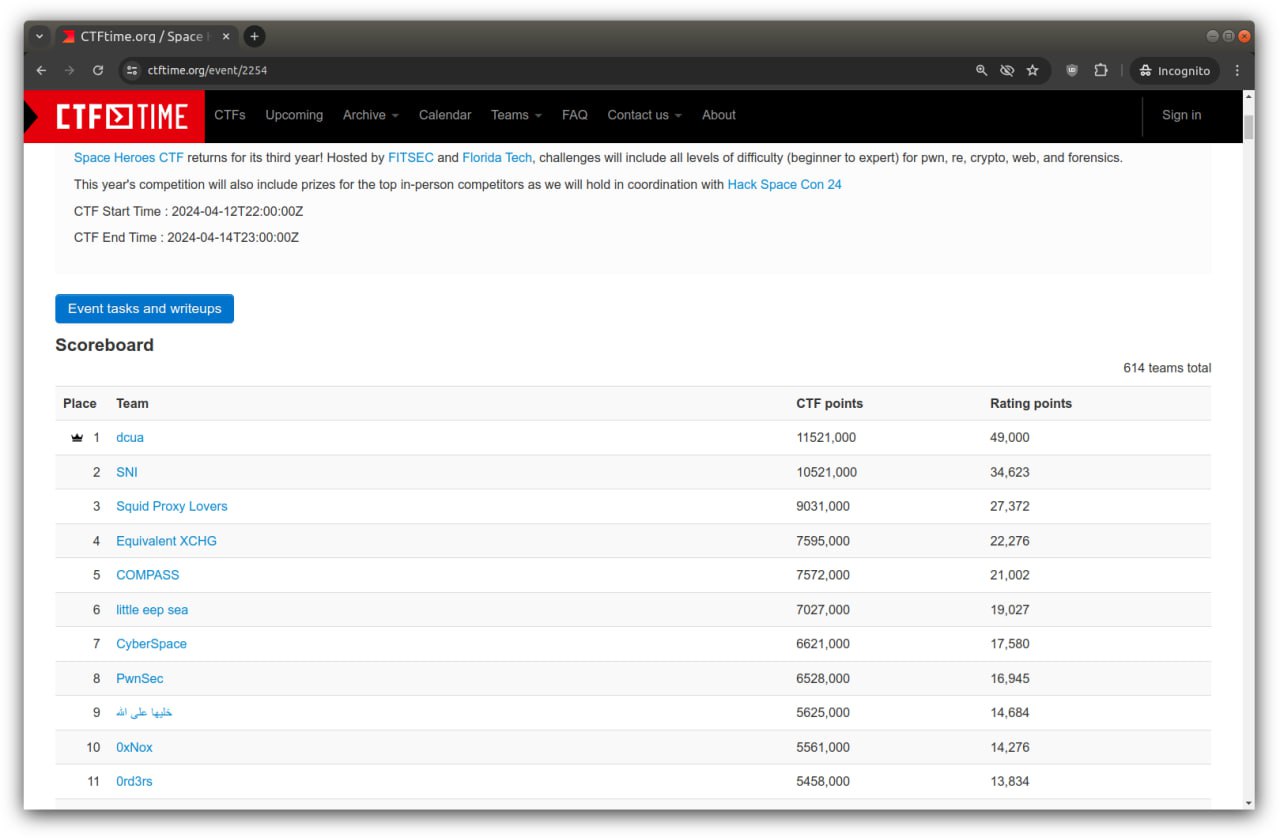This screenshot has height=838, width=1280.
Task: Follow the Hack Space Con 24 link
Action: (x=784, y=185)
